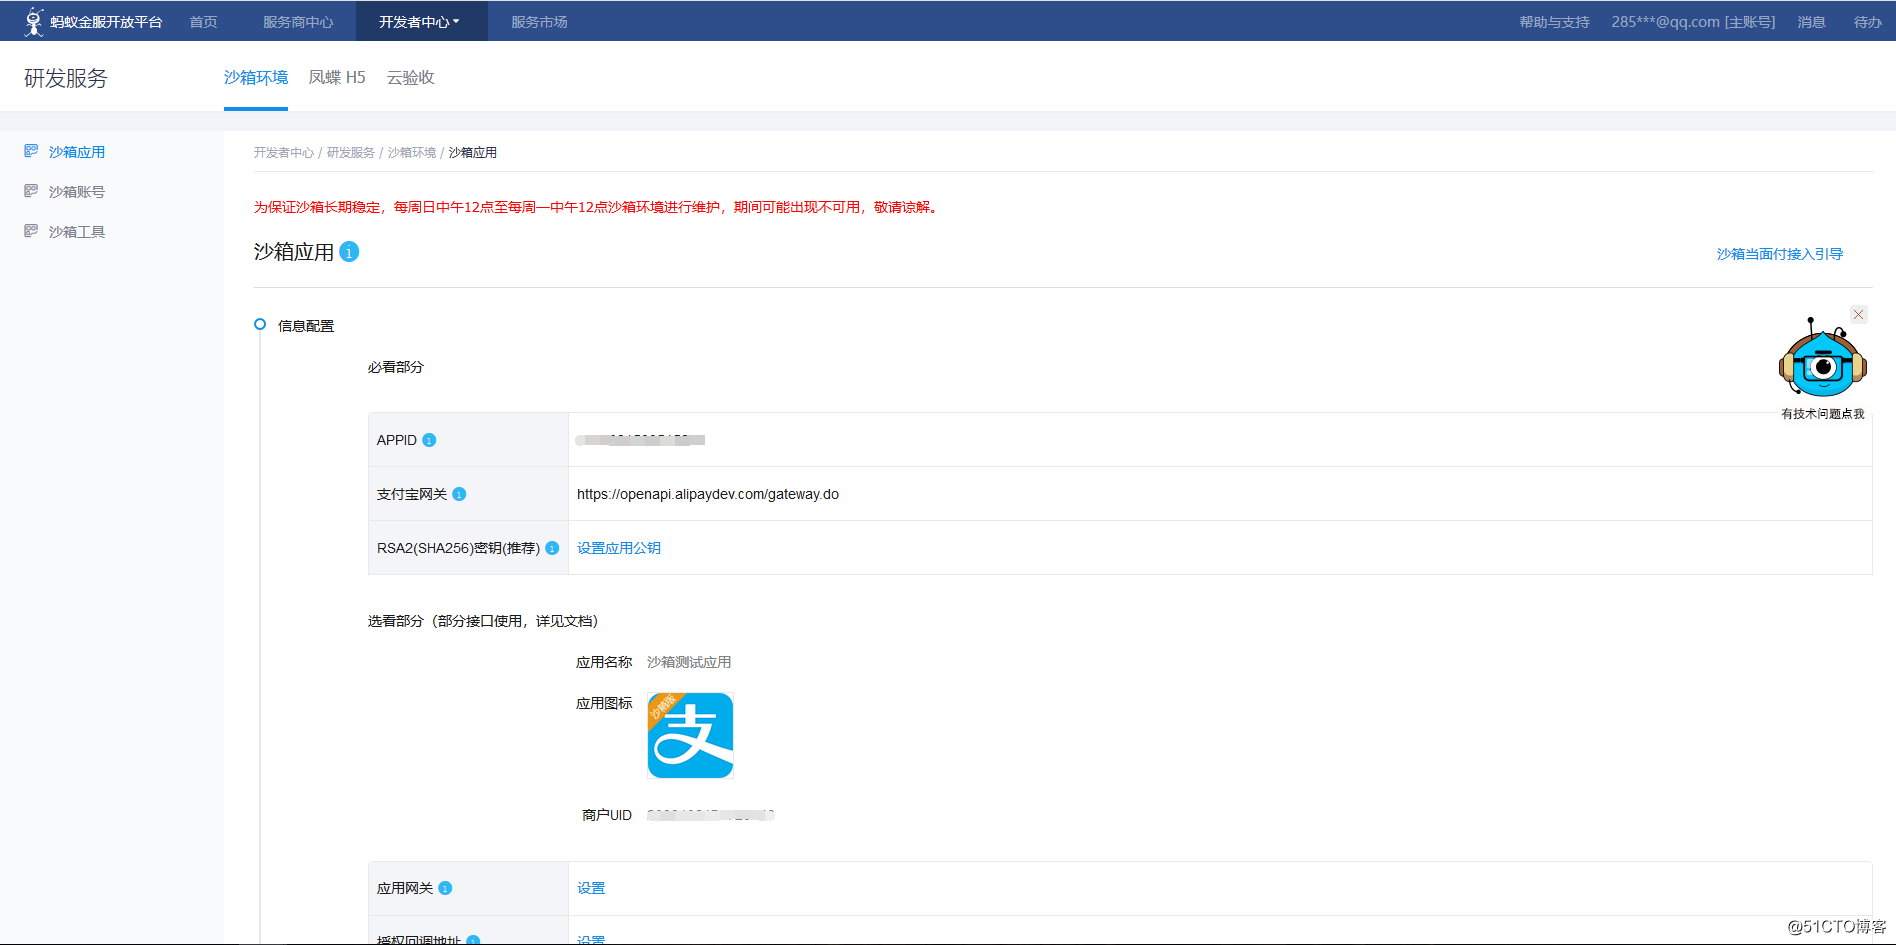The height and width of the screenshot is (945, 1896).
Task: Select 沙箱账号 in the sidebar
Action: point(77,192)
